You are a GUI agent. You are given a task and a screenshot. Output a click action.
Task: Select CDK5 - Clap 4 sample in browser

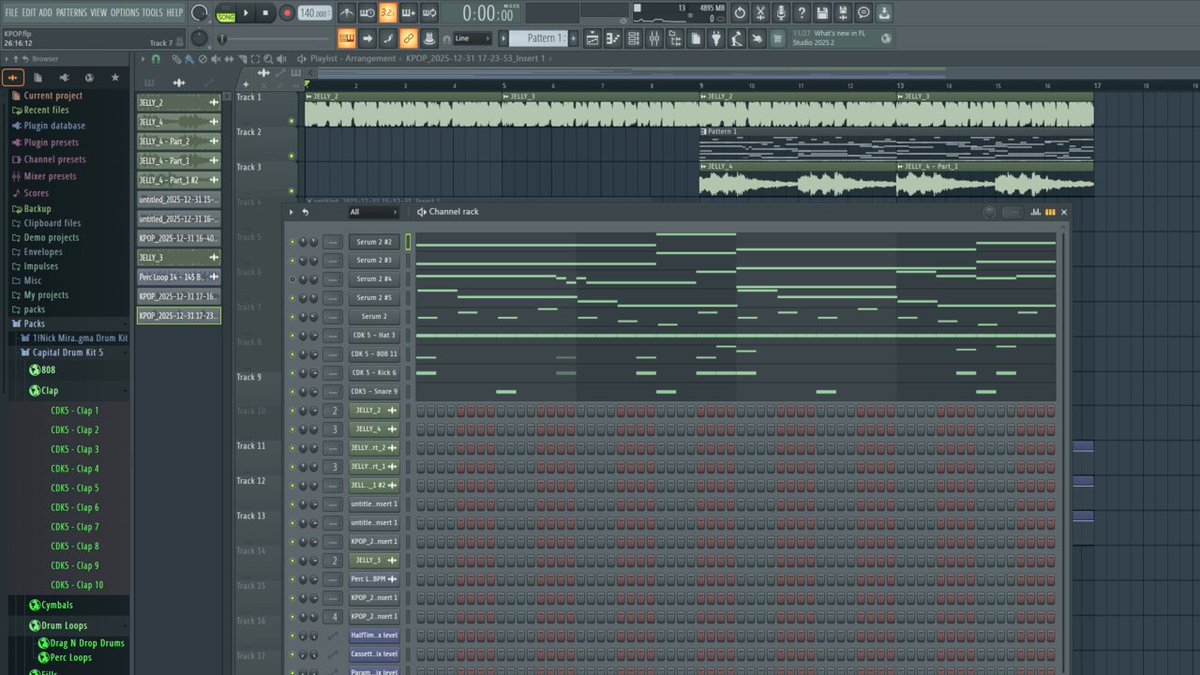[75, 469]
